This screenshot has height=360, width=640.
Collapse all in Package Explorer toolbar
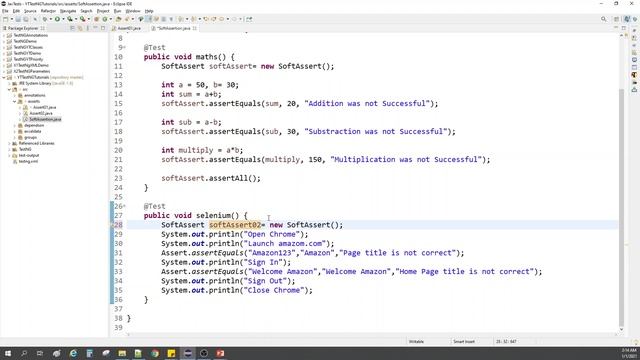click(72, 28)
